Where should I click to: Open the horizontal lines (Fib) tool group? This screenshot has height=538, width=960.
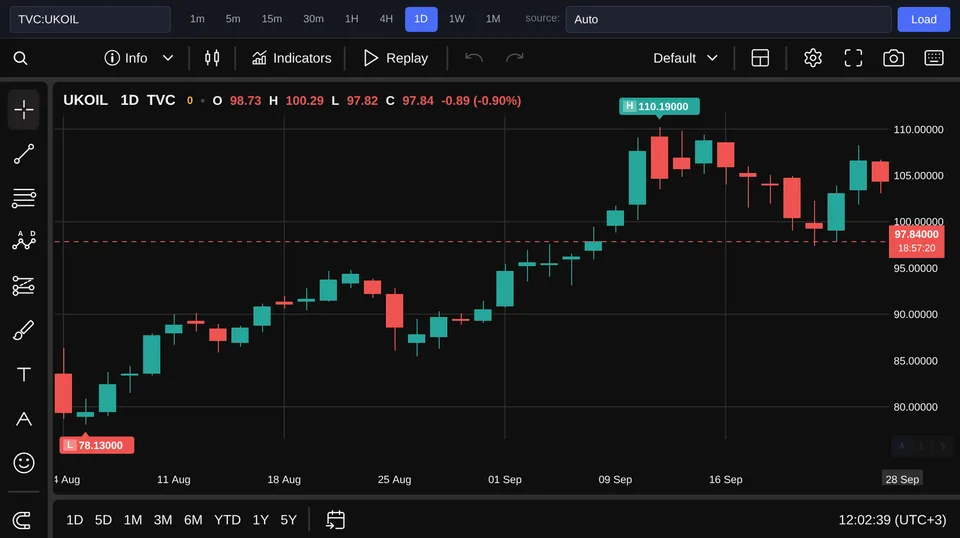point(24,198)
